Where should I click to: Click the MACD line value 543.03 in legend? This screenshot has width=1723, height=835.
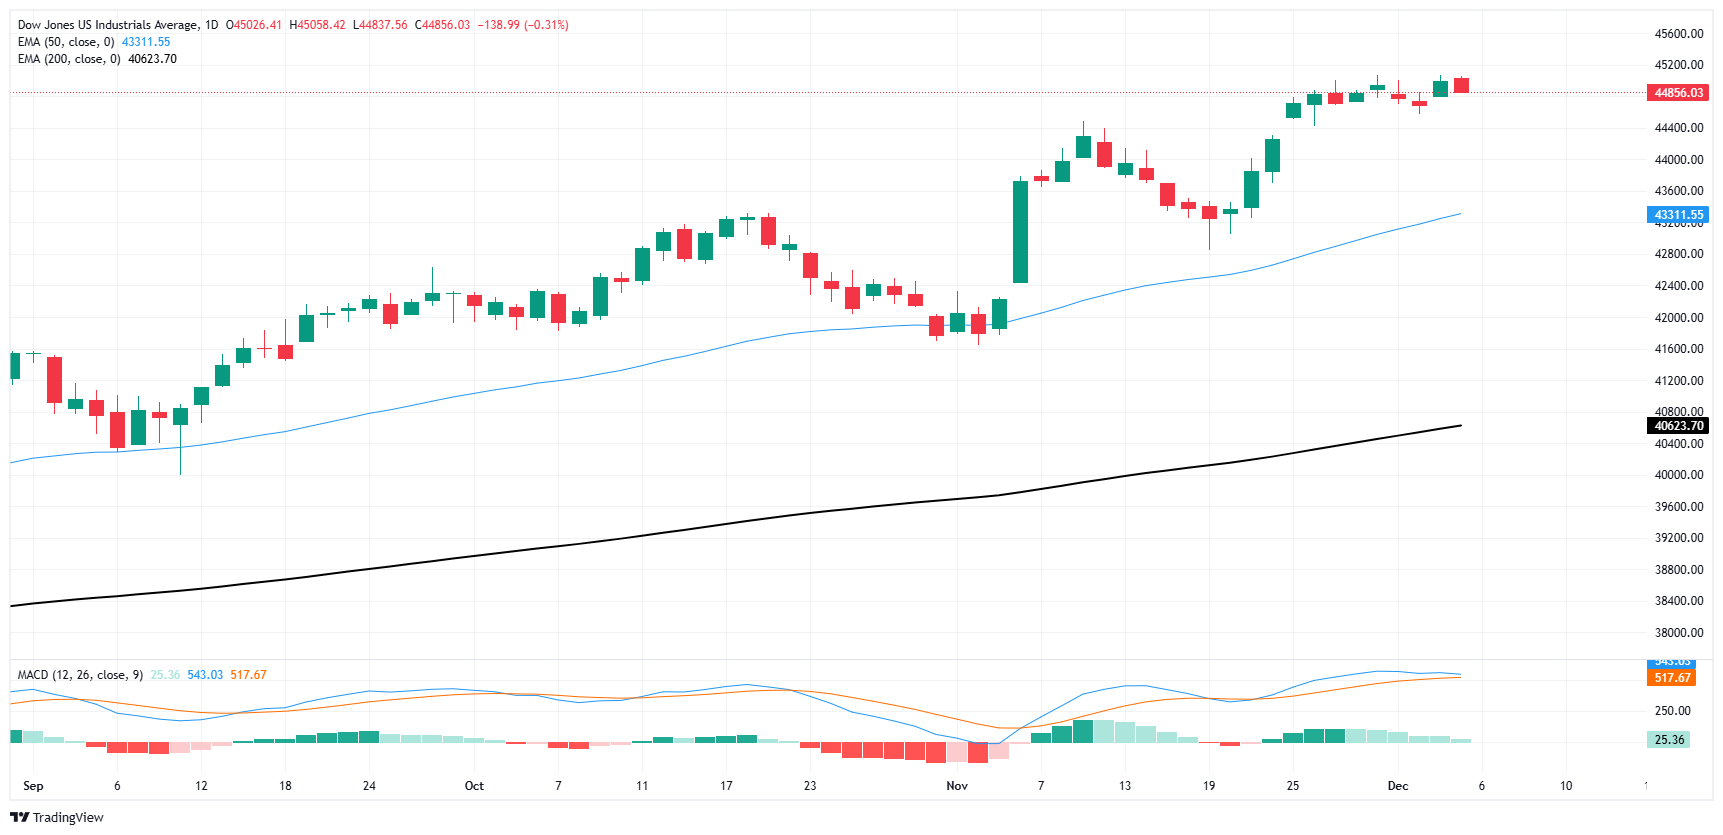[x=205, y=675]
